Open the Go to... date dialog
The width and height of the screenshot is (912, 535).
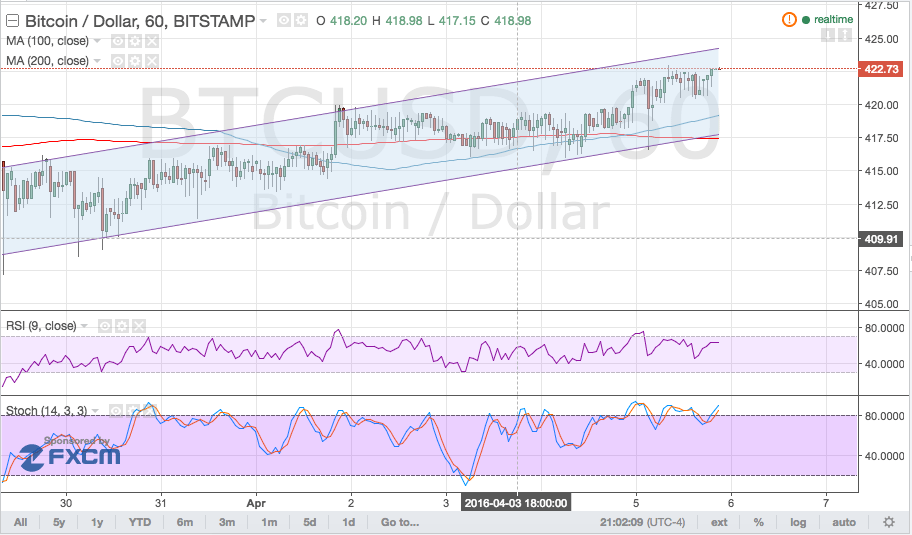pyautogui.click(x=400, y=522)
